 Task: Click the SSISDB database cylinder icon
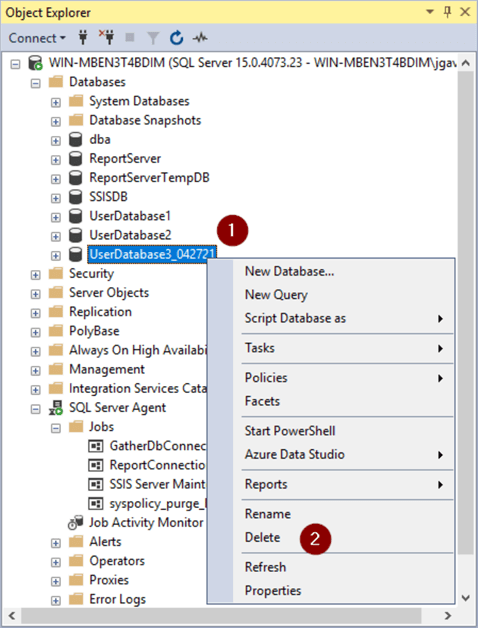[75, 197]
